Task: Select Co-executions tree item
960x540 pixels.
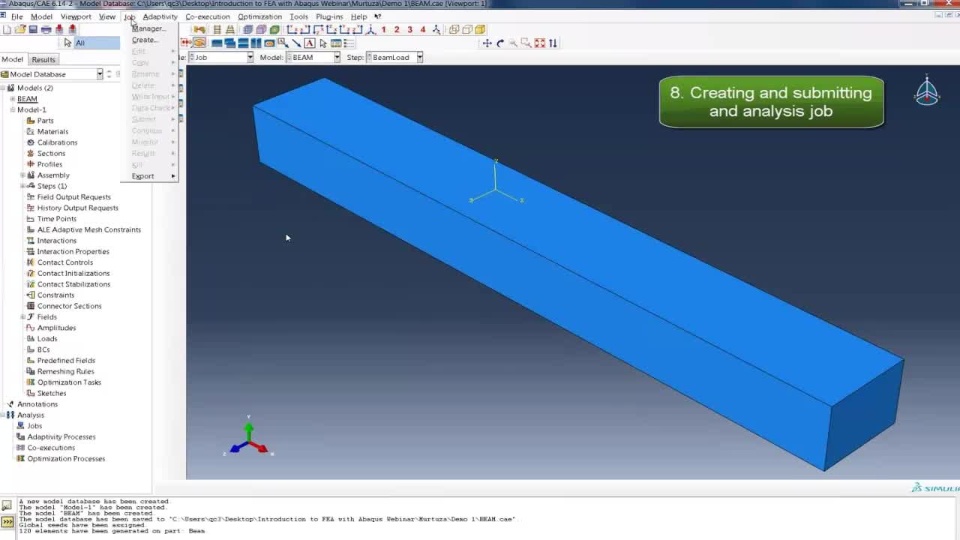Action: (x=51, y=448)
